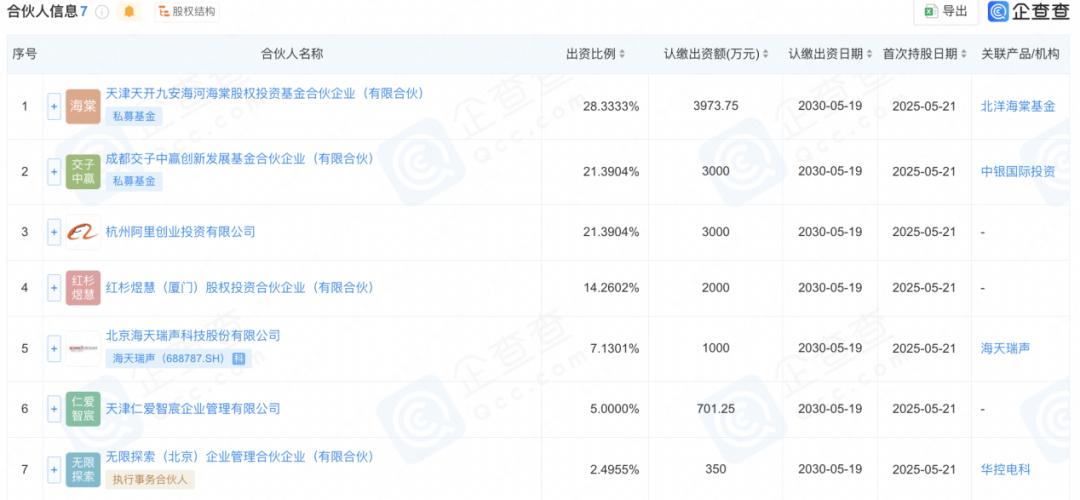Click the 导出 export button
This screenshot has width=1080, height=500.
point(946,12)
